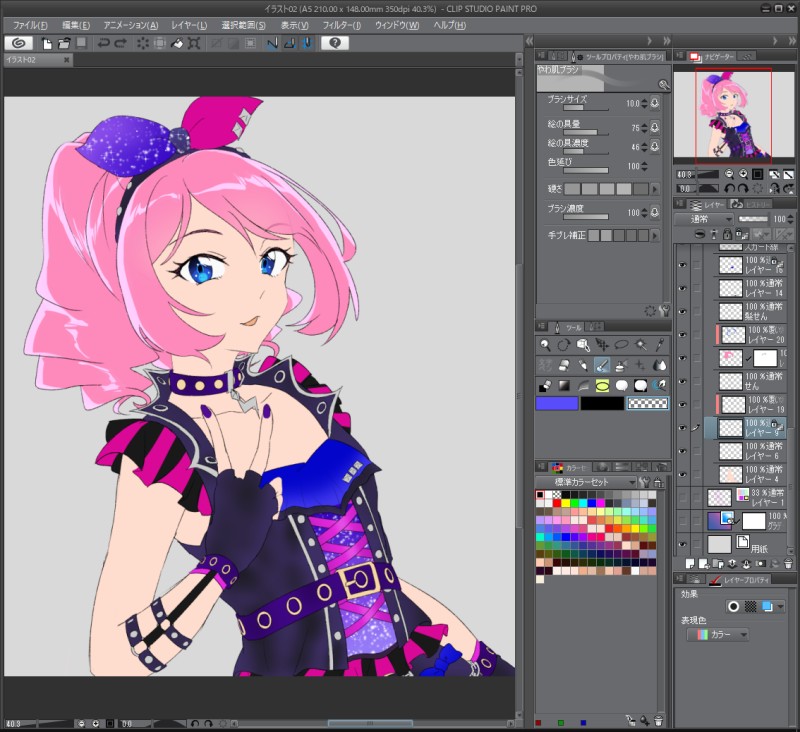The height and width of the screenshot is (732, 800).
Task: Hide レイヤー 6 with its eye icon
Action: [683, 451]
